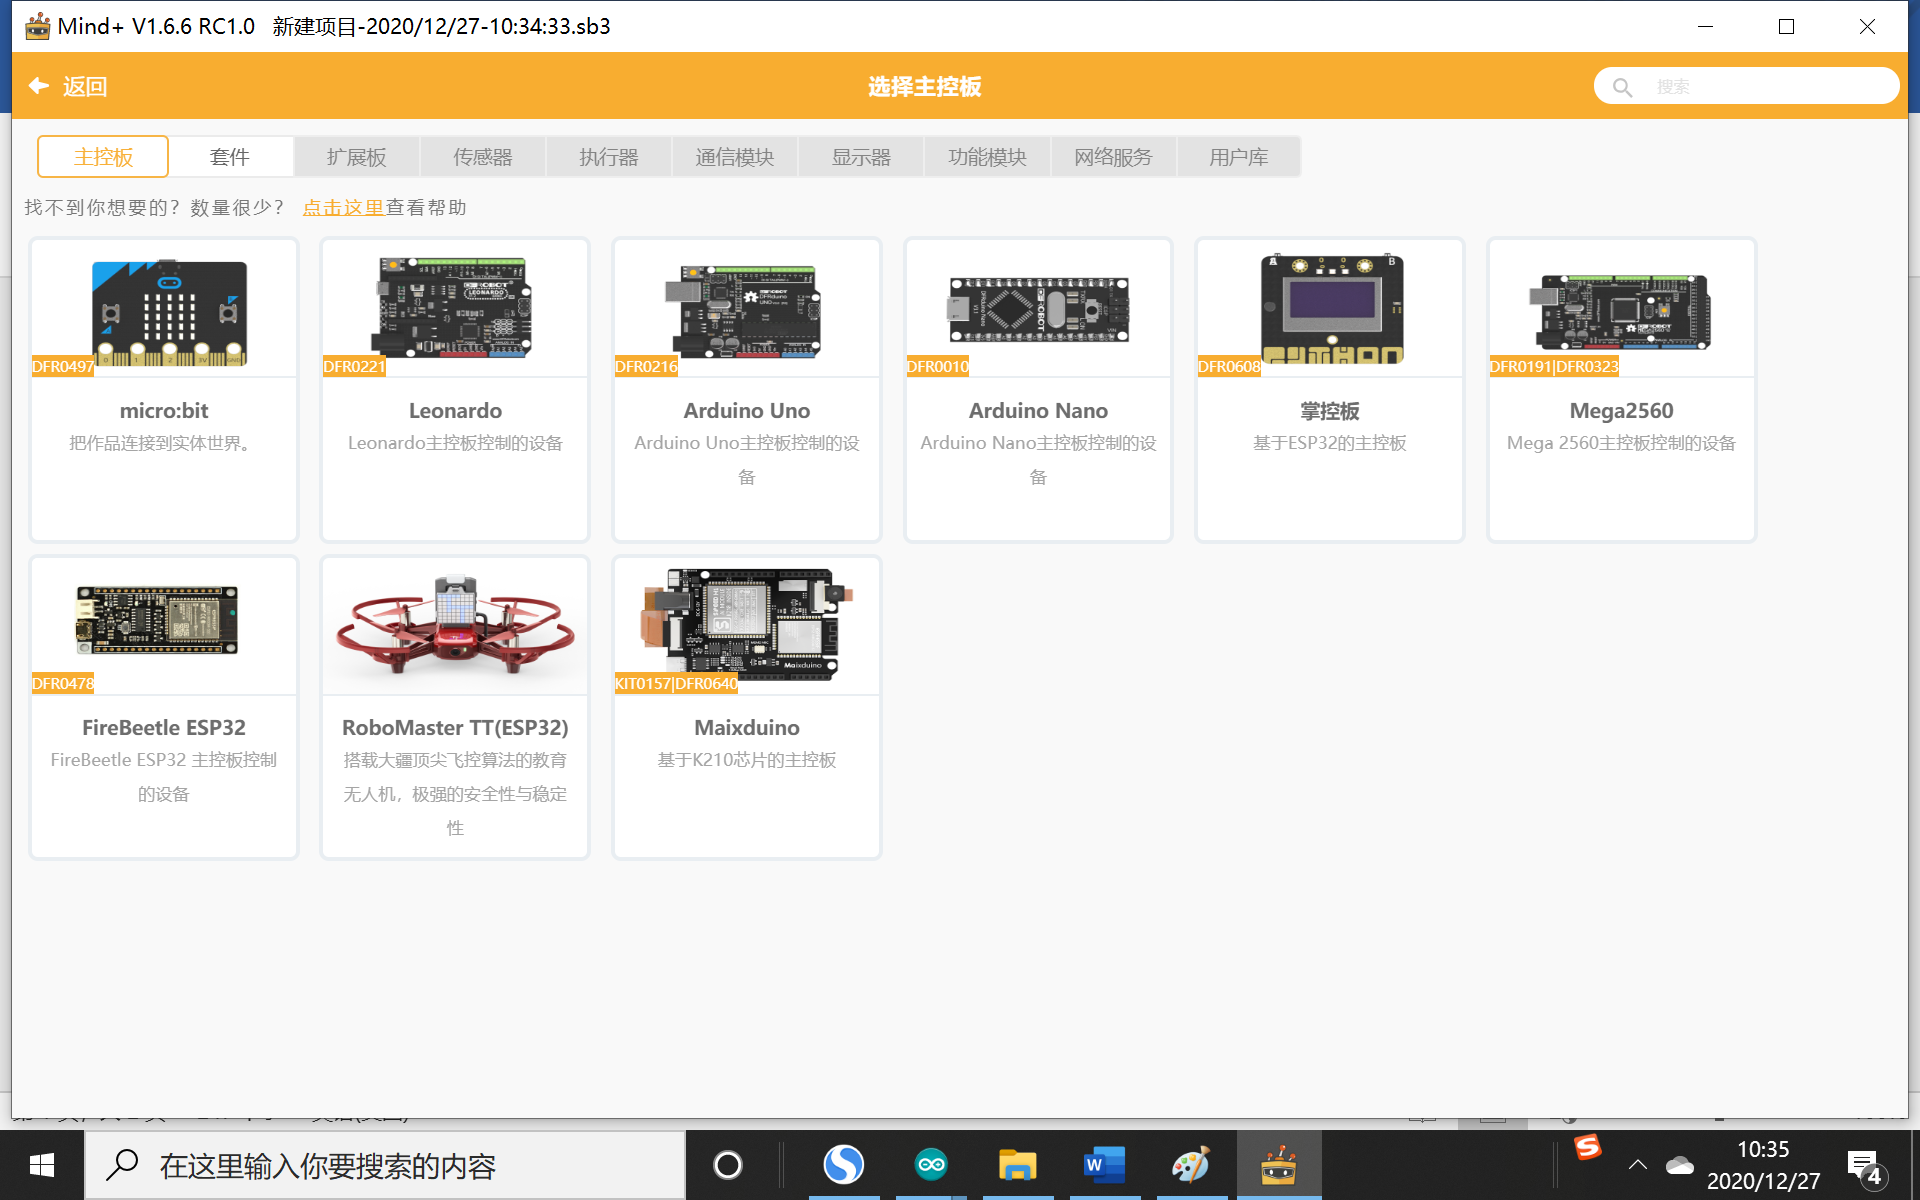Open the 功能模块 tab
This screenshot has height=1200, width=1920.
987,157
